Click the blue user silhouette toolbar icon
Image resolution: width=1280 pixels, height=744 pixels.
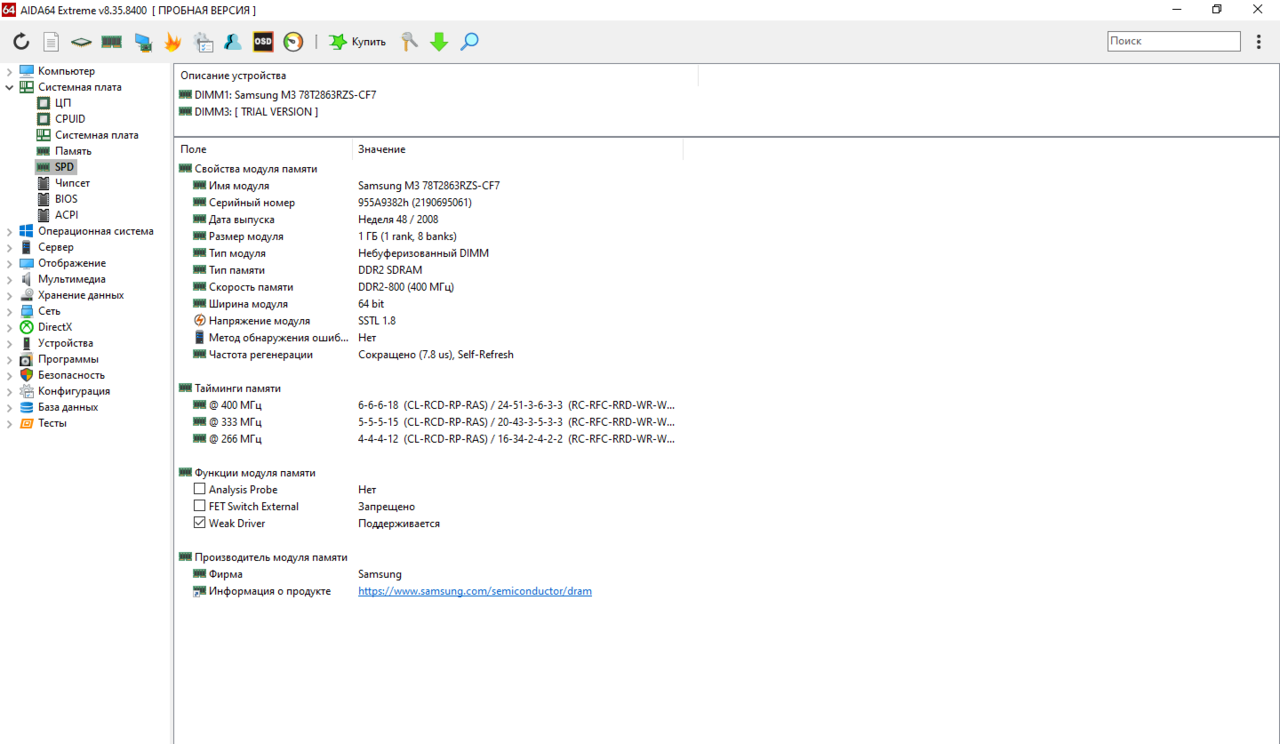pos(233,42)
